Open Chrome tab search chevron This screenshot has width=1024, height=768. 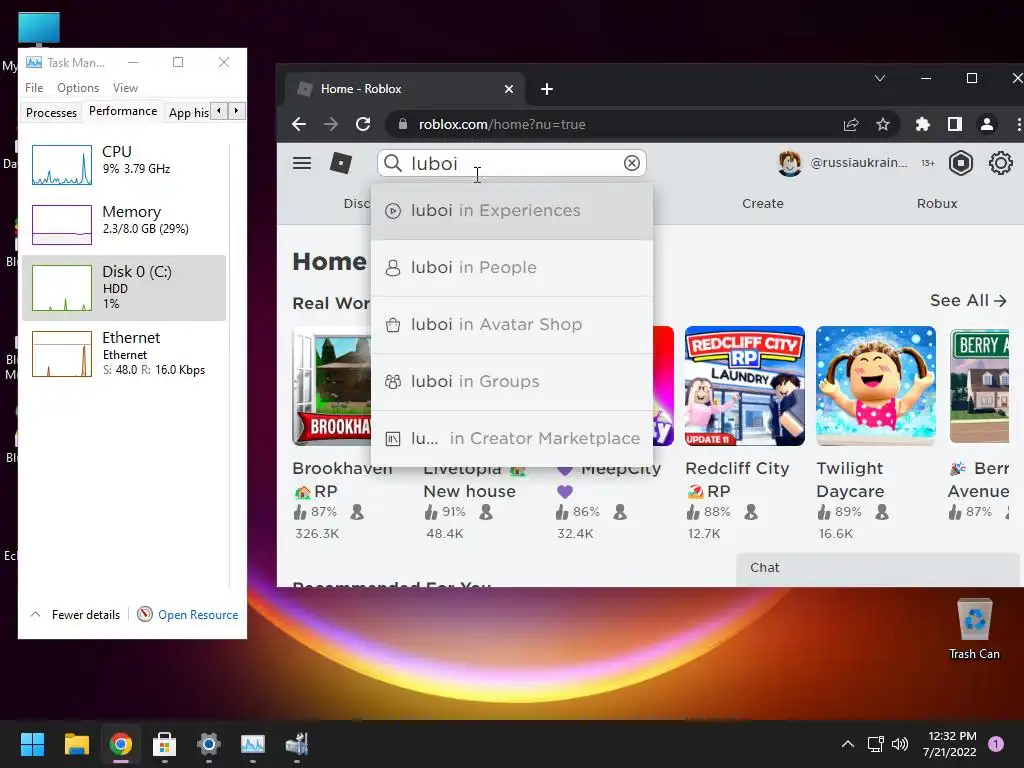coord(880,78)
